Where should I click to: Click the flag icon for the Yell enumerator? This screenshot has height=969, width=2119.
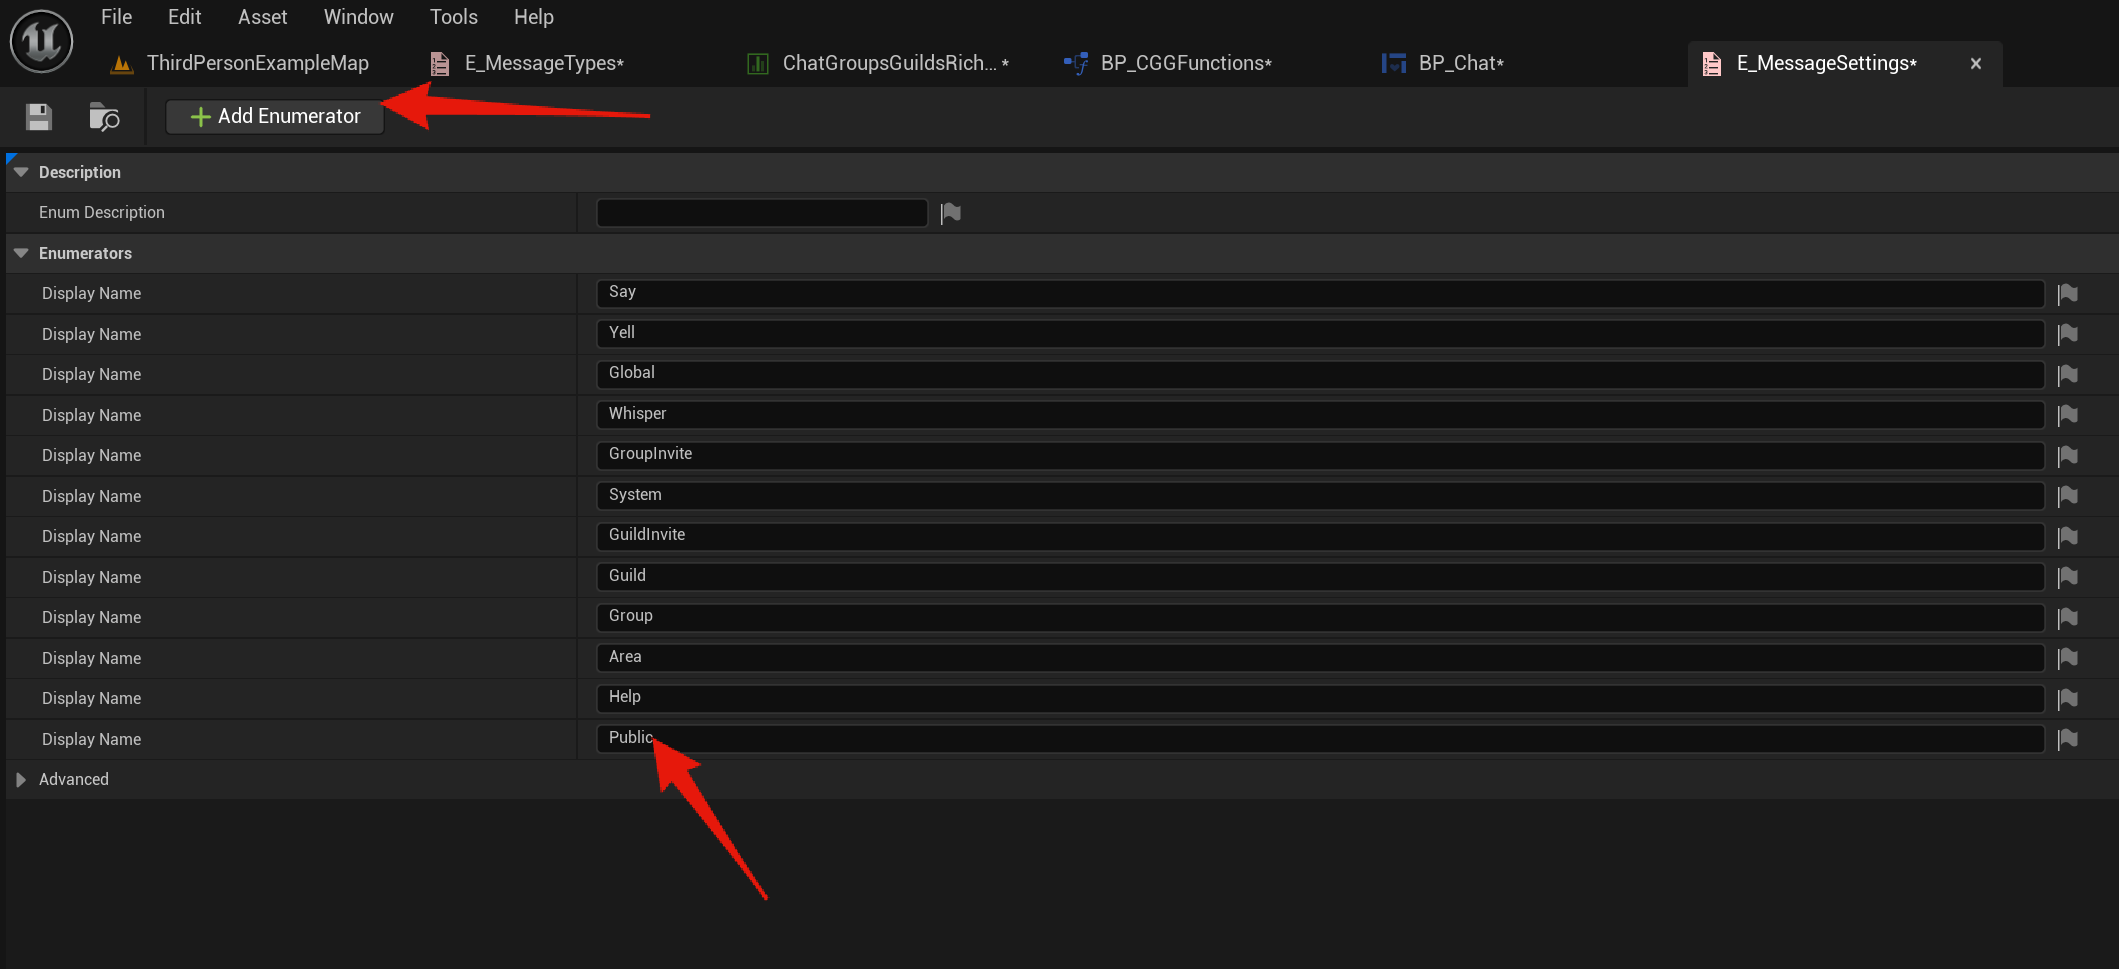(2068, 334)
